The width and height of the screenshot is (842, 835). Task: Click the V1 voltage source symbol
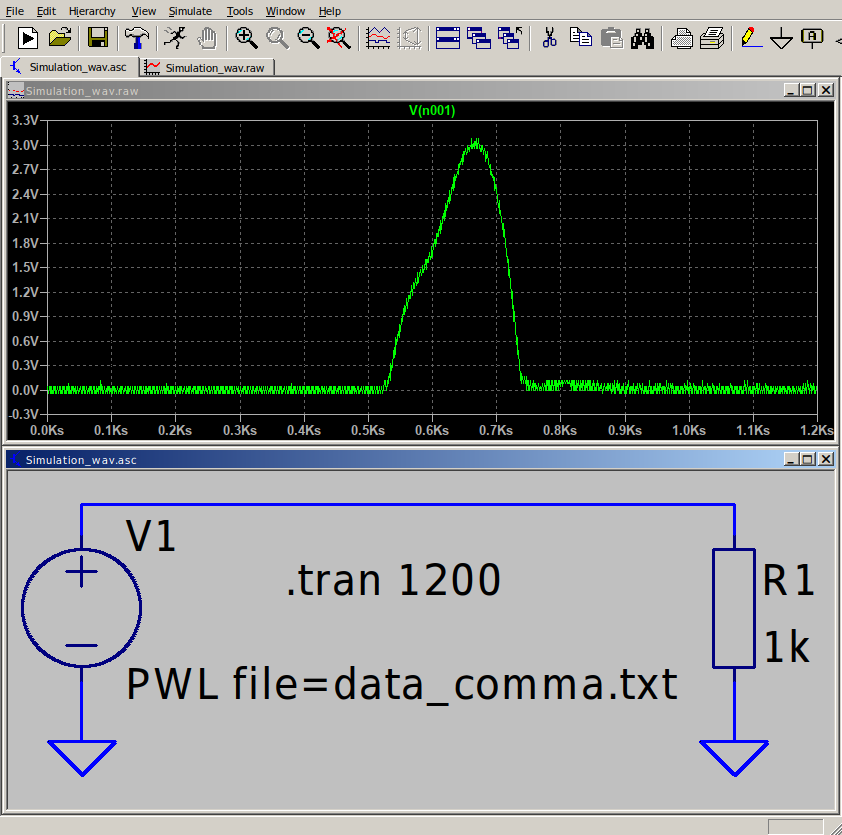[82, 608]
